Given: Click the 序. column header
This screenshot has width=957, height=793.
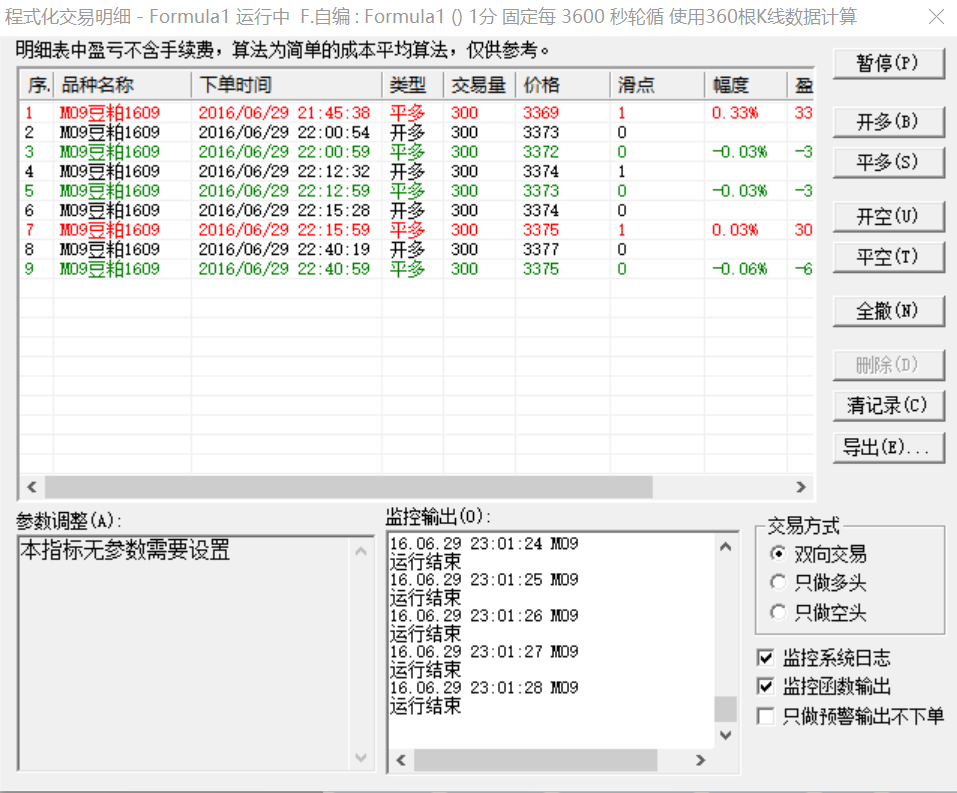Looking at the screenshot, I should [x=37, y=85].
